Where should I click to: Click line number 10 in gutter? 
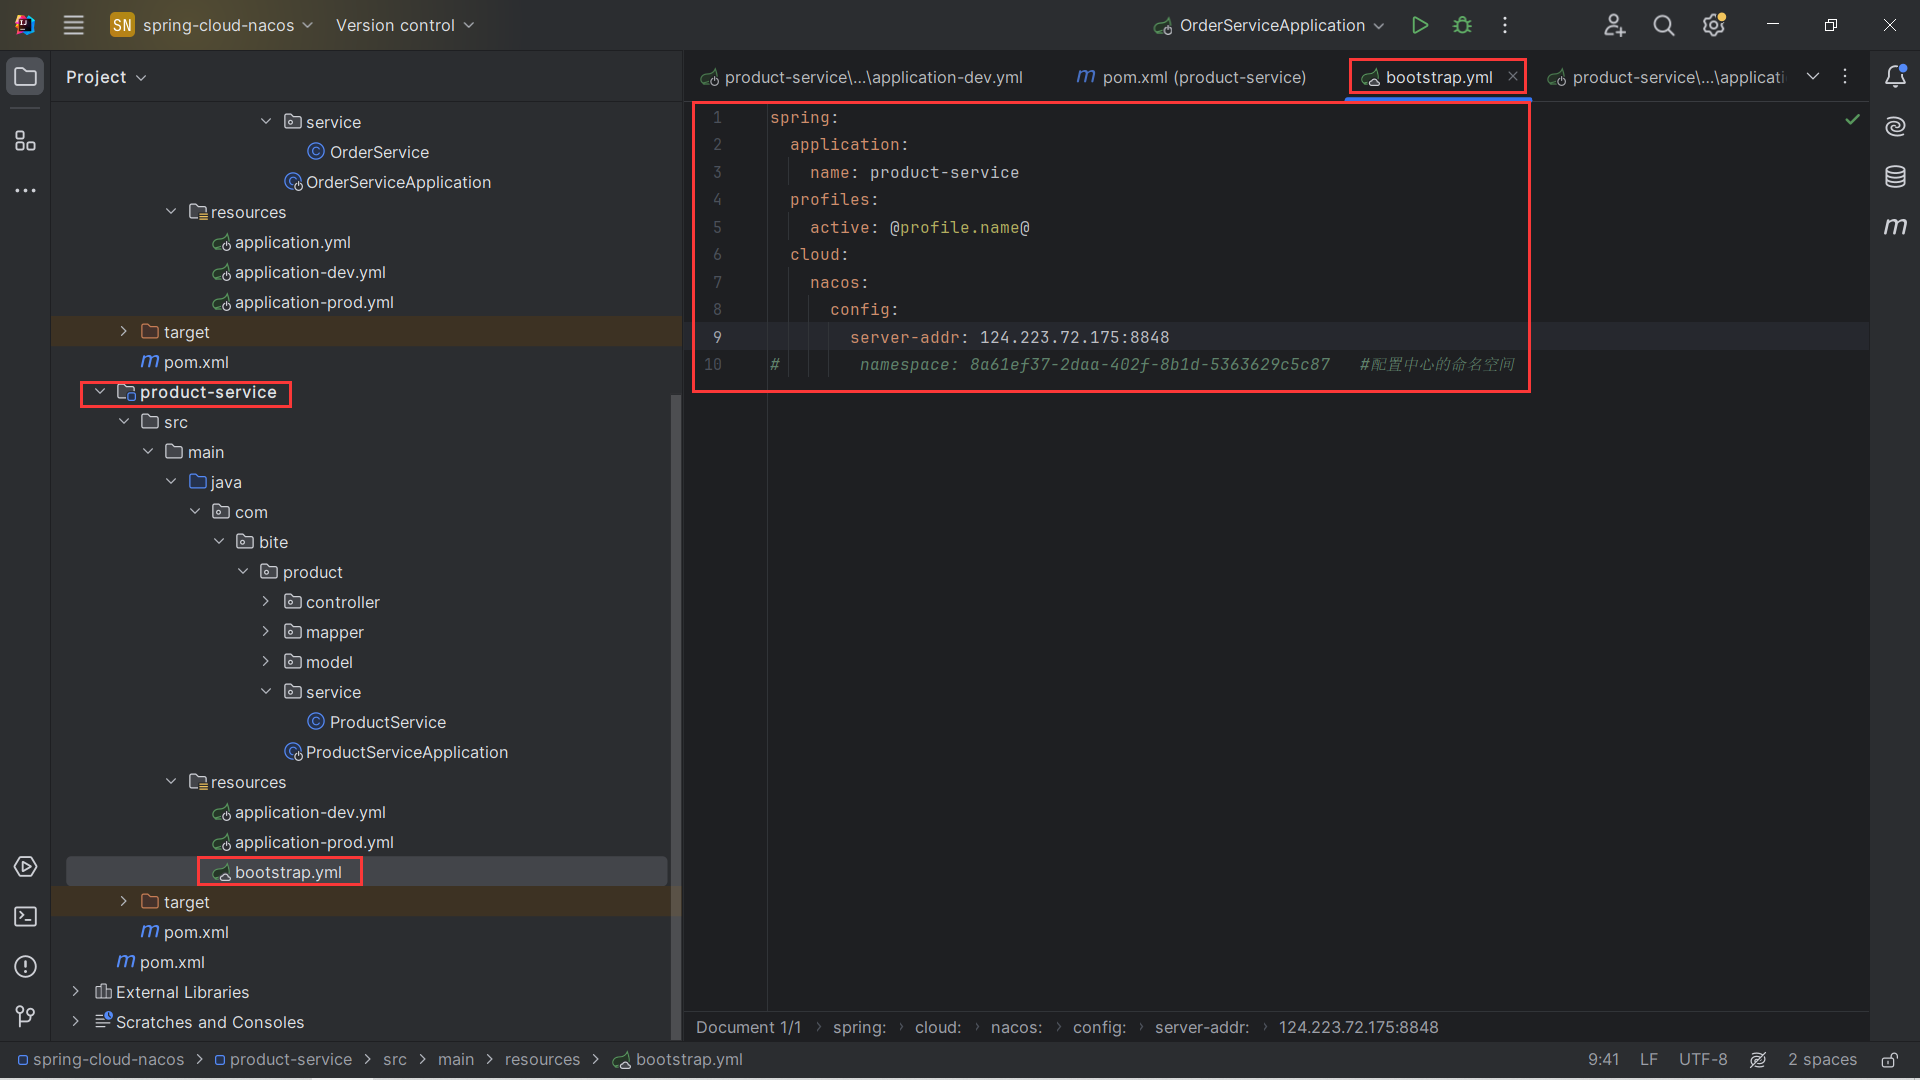(713, 365)
